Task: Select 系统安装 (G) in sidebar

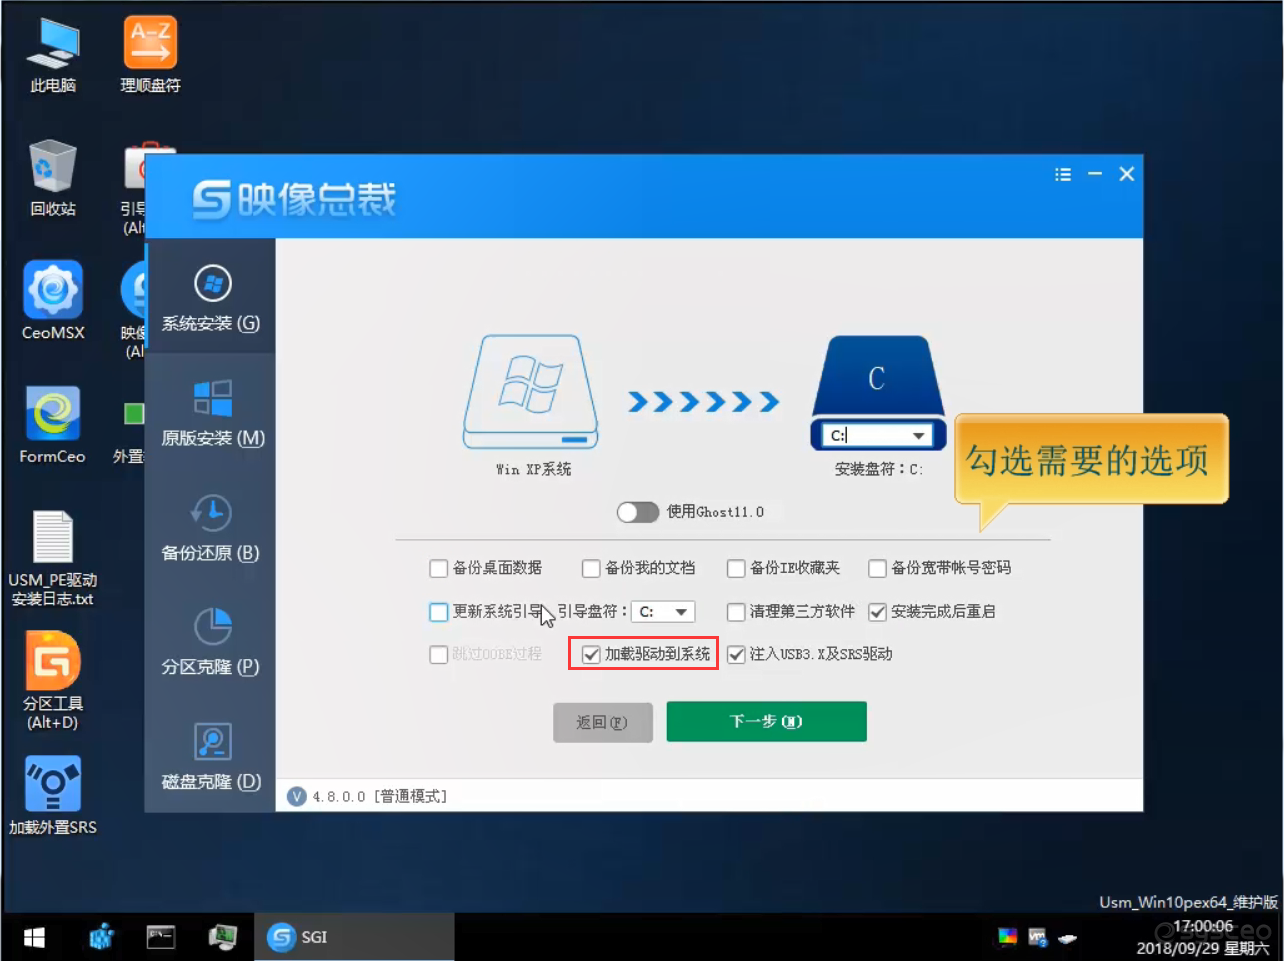Action: click(211, 298)
